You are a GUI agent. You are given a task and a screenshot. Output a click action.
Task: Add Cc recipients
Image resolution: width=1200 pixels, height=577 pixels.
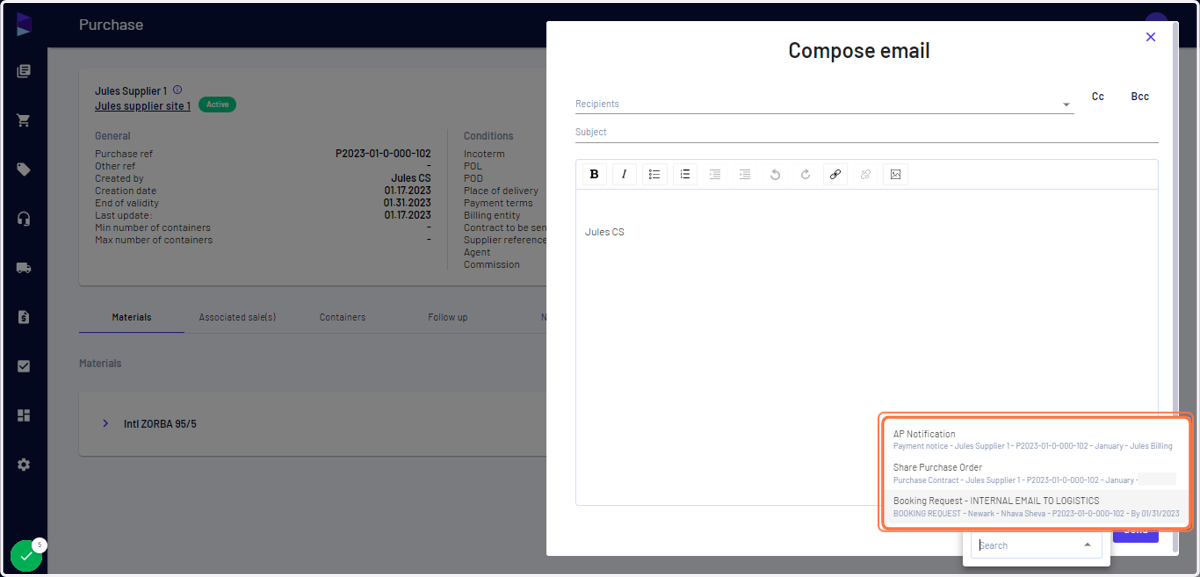[x=1098, y=97]
